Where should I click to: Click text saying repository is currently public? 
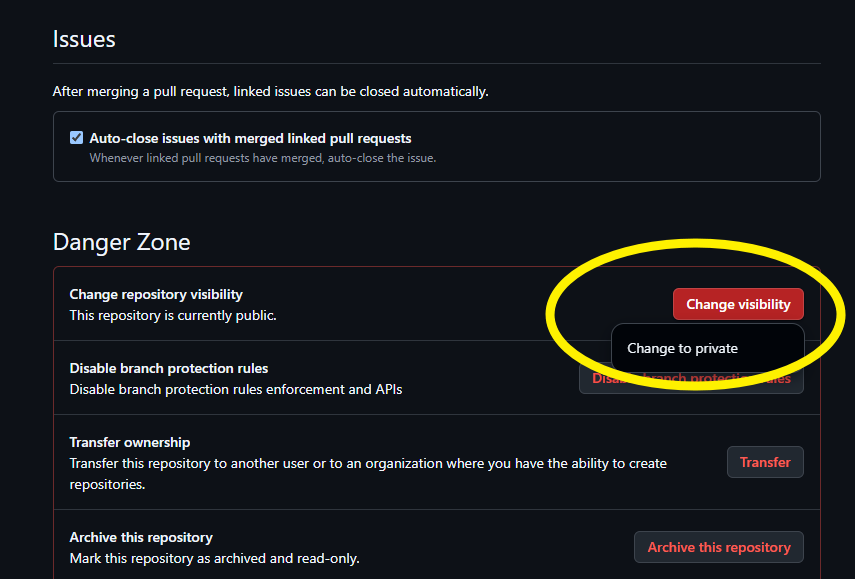[x=173, y=316]
